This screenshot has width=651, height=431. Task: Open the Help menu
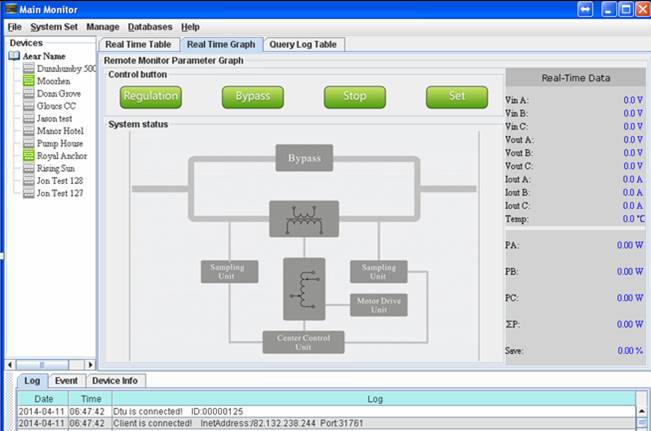coord(190,27)
